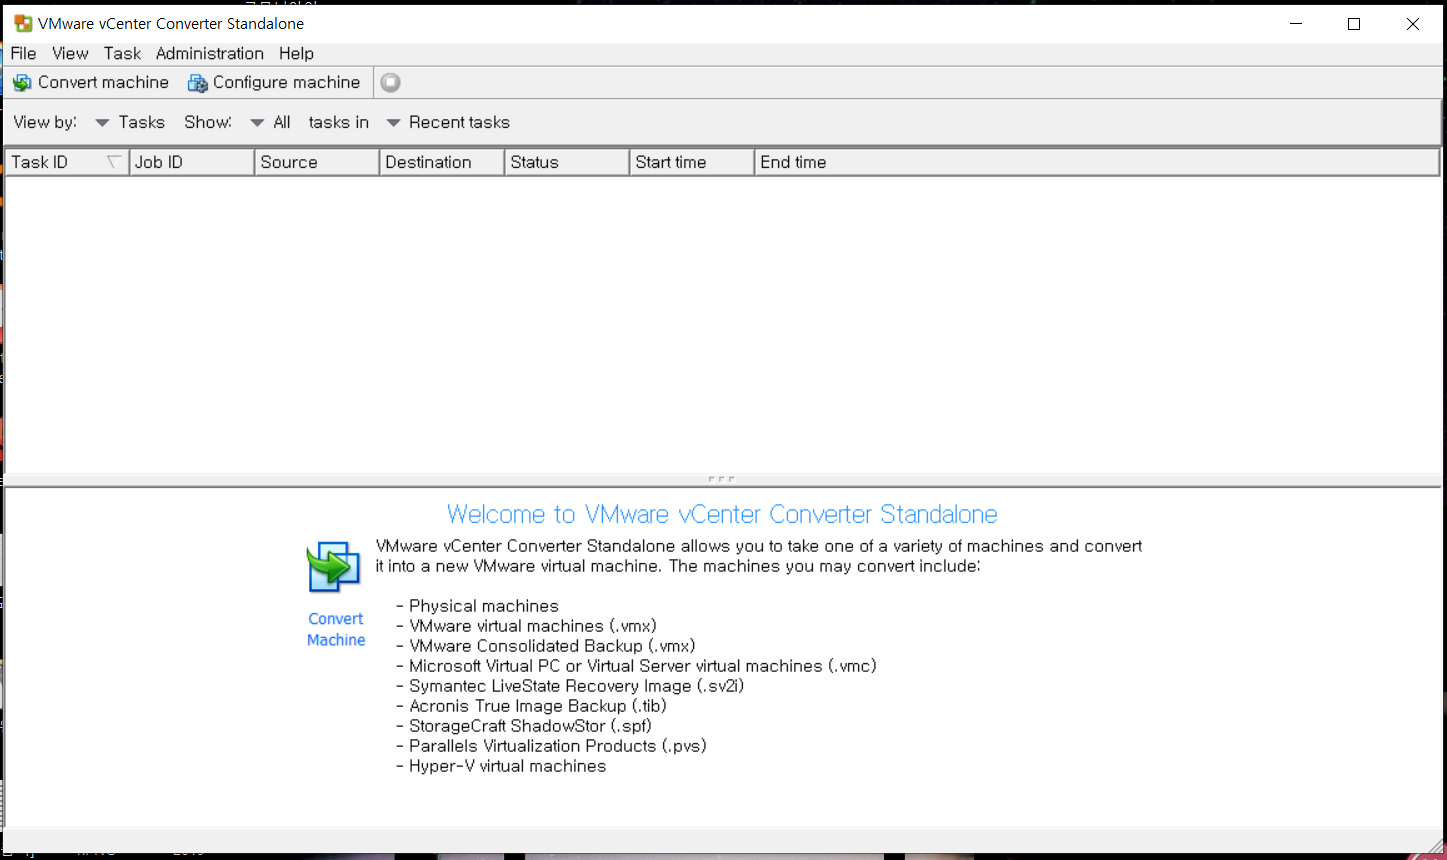Click the pane splitter grip dots

click(x=721, y=479)
